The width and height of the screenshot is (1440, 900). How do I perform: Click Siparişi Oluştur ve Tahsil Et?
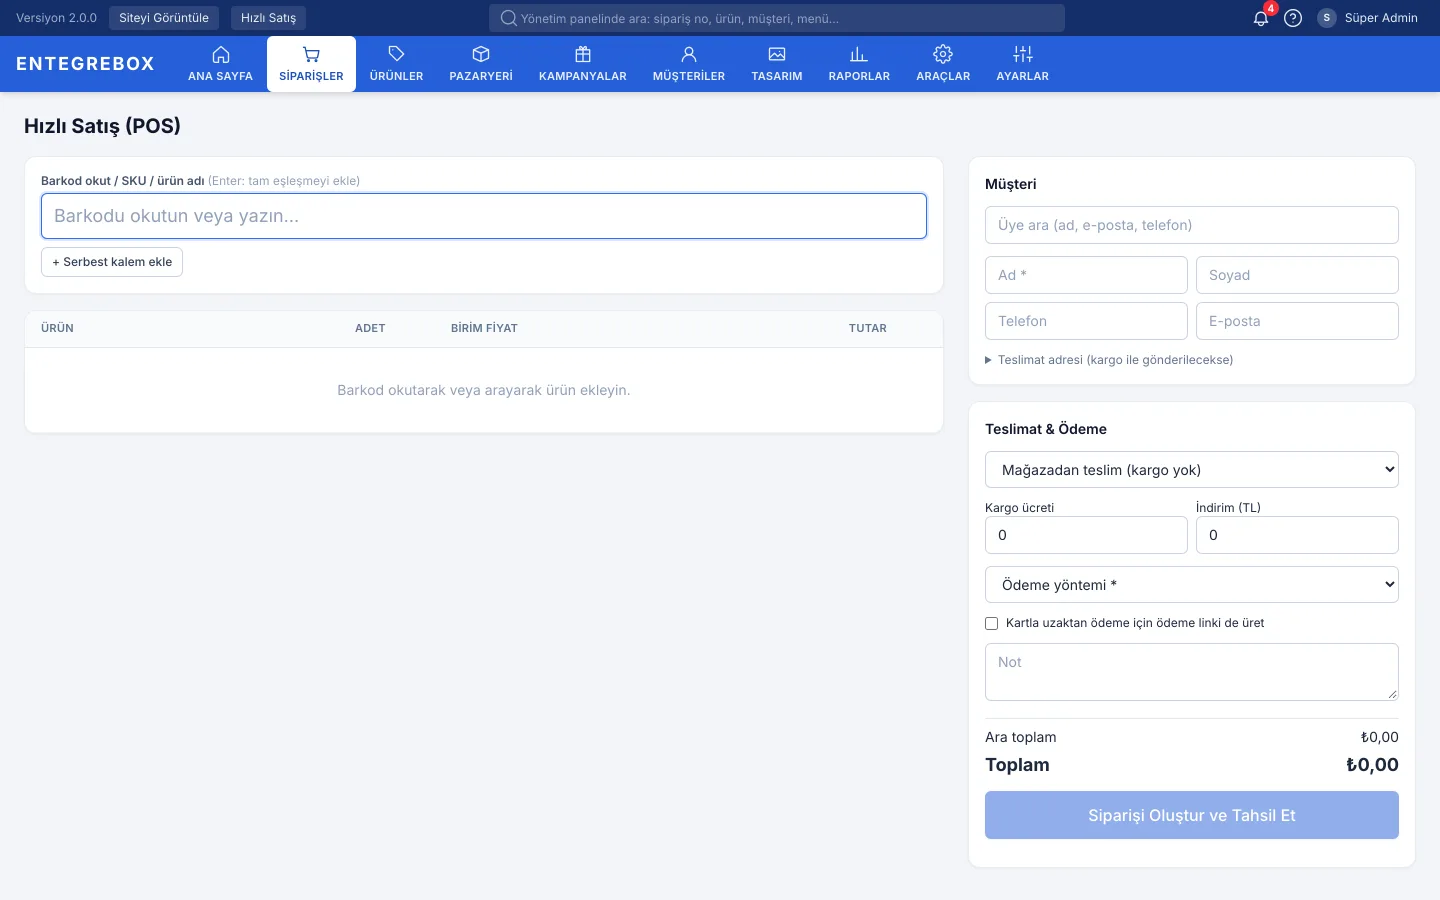pos(1192,815)
